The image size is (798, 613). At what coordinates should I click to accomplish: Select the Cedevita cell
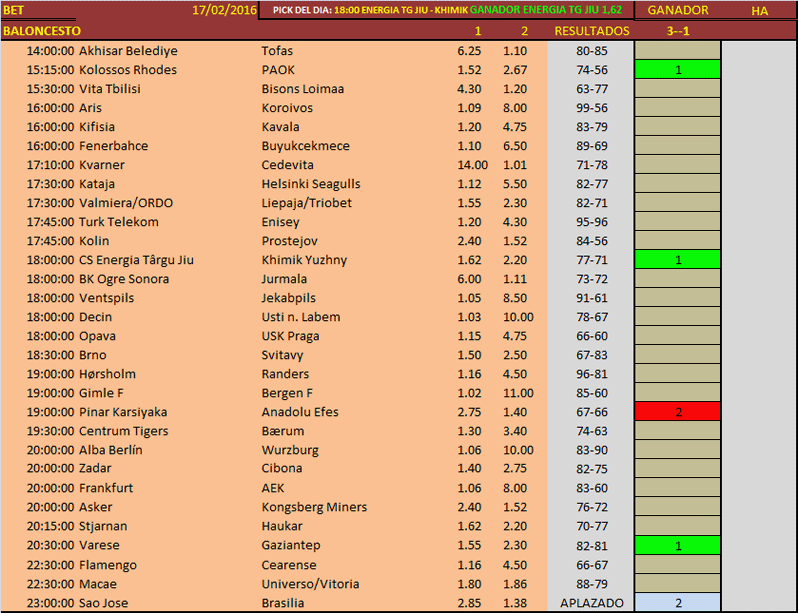click(x=287, y=165)
